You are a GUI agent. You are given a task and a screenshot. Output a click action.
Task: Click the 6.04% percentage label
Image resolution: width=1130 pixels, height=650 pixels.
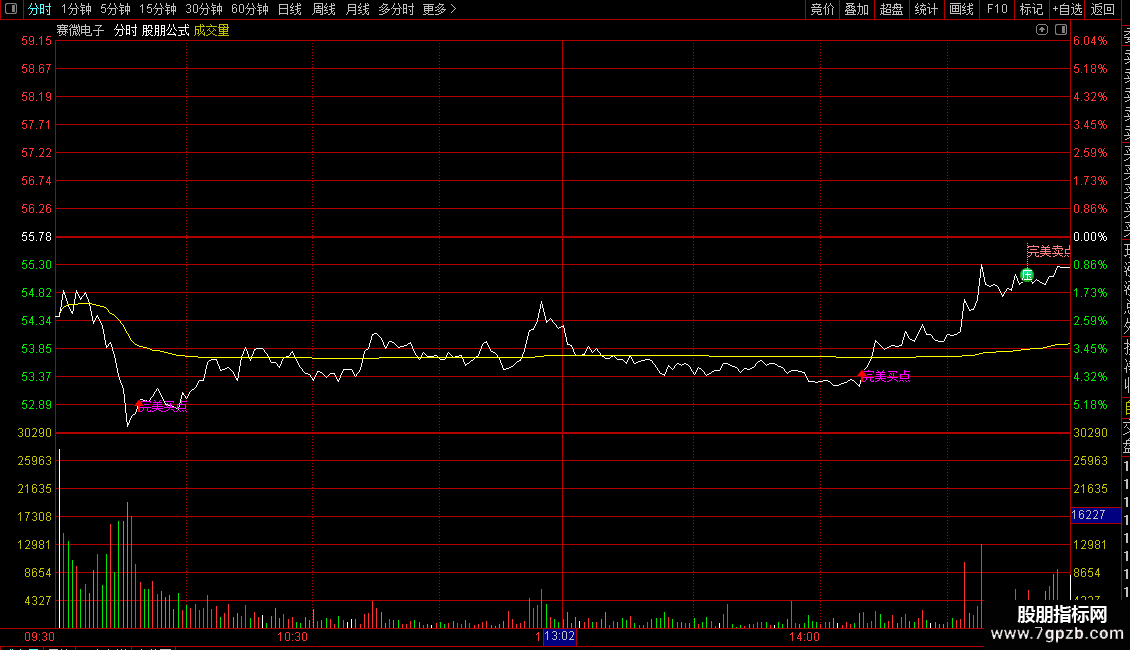pos(1090,41)
